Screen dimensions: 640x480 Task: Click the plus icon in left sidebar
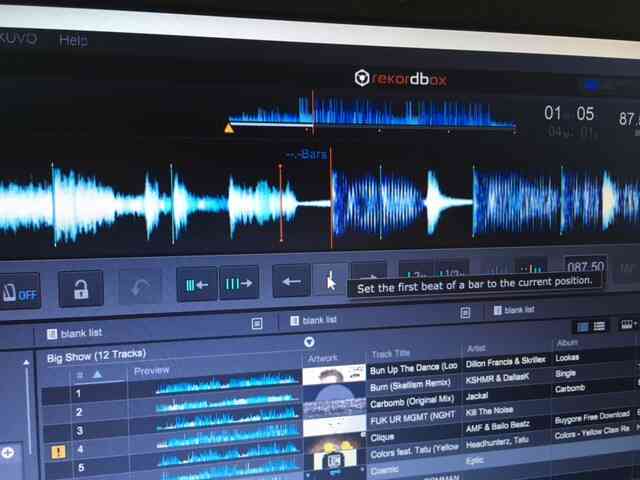(8, 452)
